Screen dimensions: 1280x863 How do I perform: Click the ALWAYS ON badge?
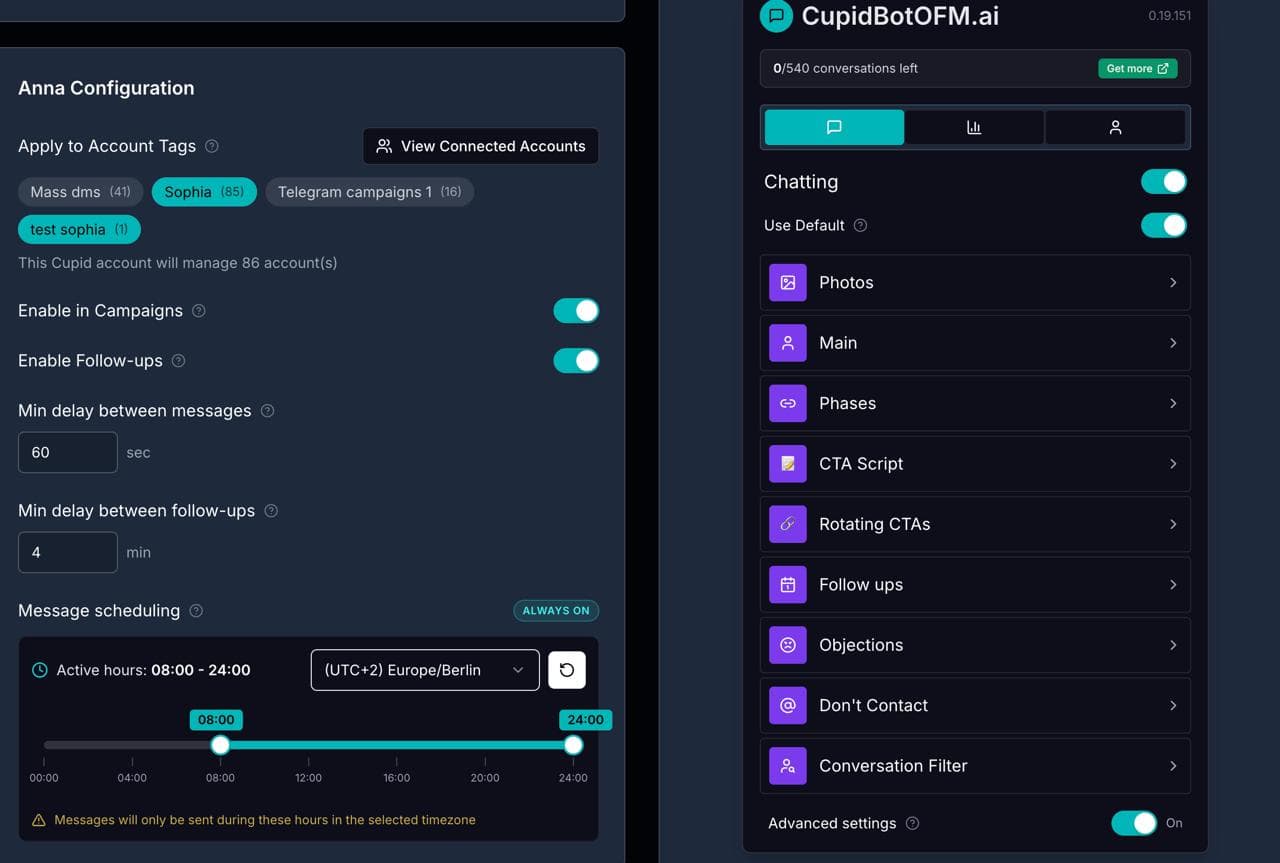pyautogui.click(x=556, y=610)
